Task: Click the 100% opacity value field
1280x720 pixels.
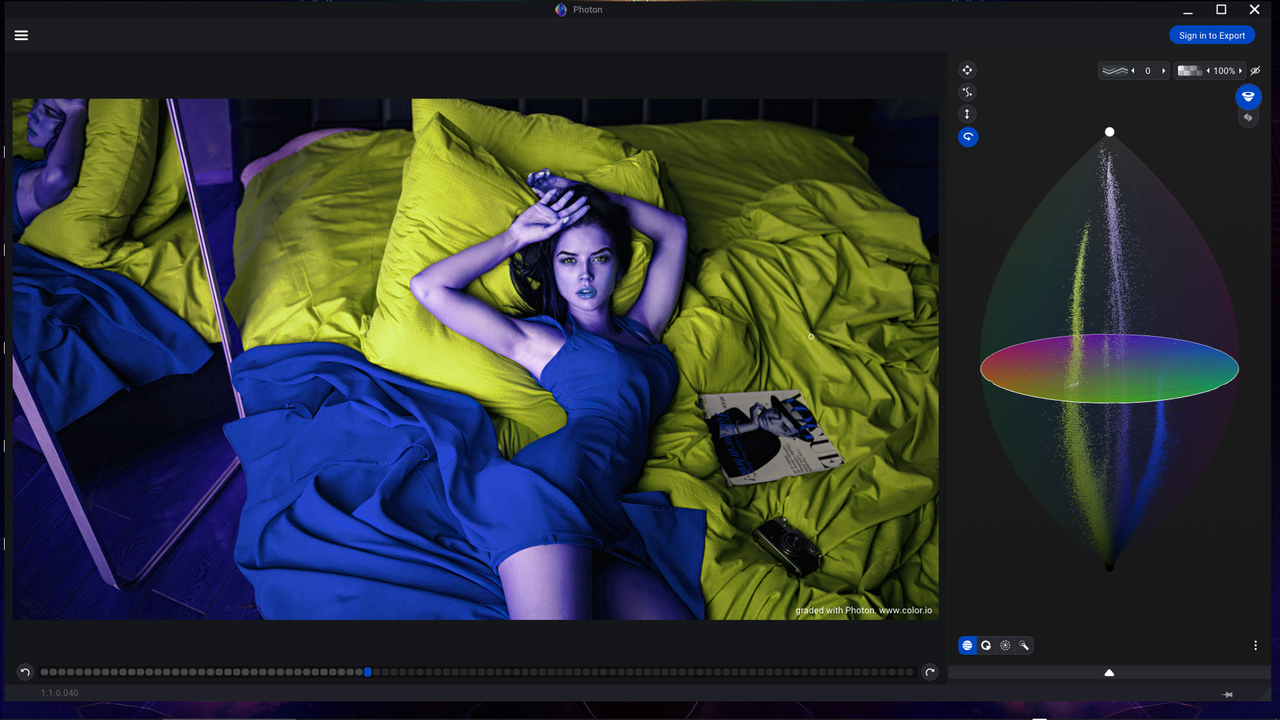Action: point(1224,71)
